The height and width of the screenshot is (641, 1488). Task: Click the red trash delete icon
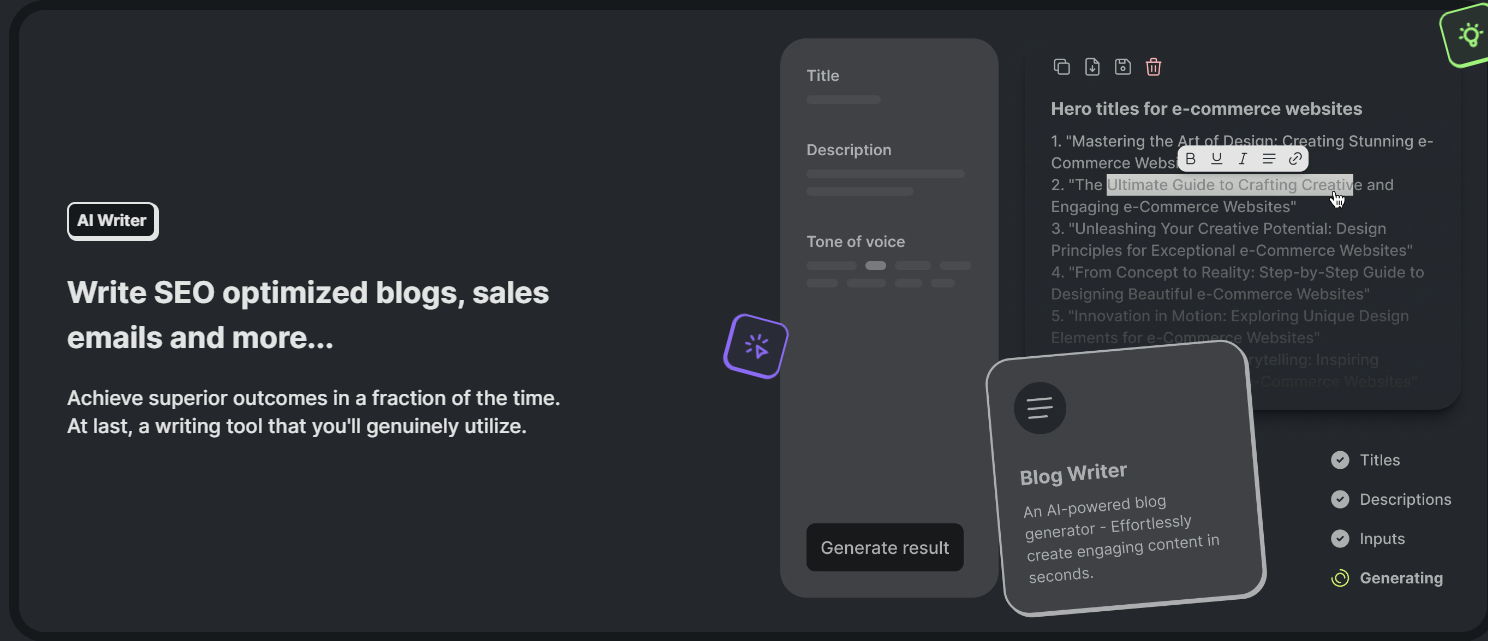point(1153,67)
